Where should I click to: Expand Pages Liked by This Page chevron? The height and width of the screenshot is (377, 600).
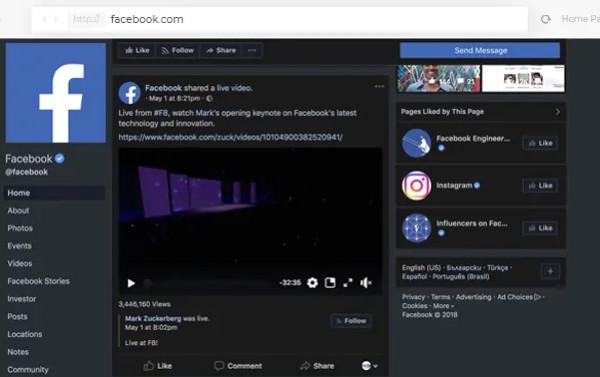coord(558,112)
